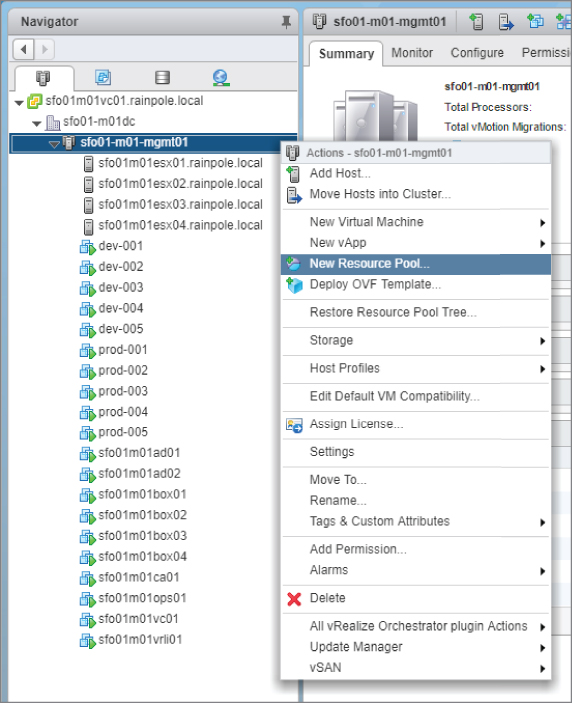
Task: Expand vRealize Orchestrator plugin Actions submenu
Action: click(542, 627)
